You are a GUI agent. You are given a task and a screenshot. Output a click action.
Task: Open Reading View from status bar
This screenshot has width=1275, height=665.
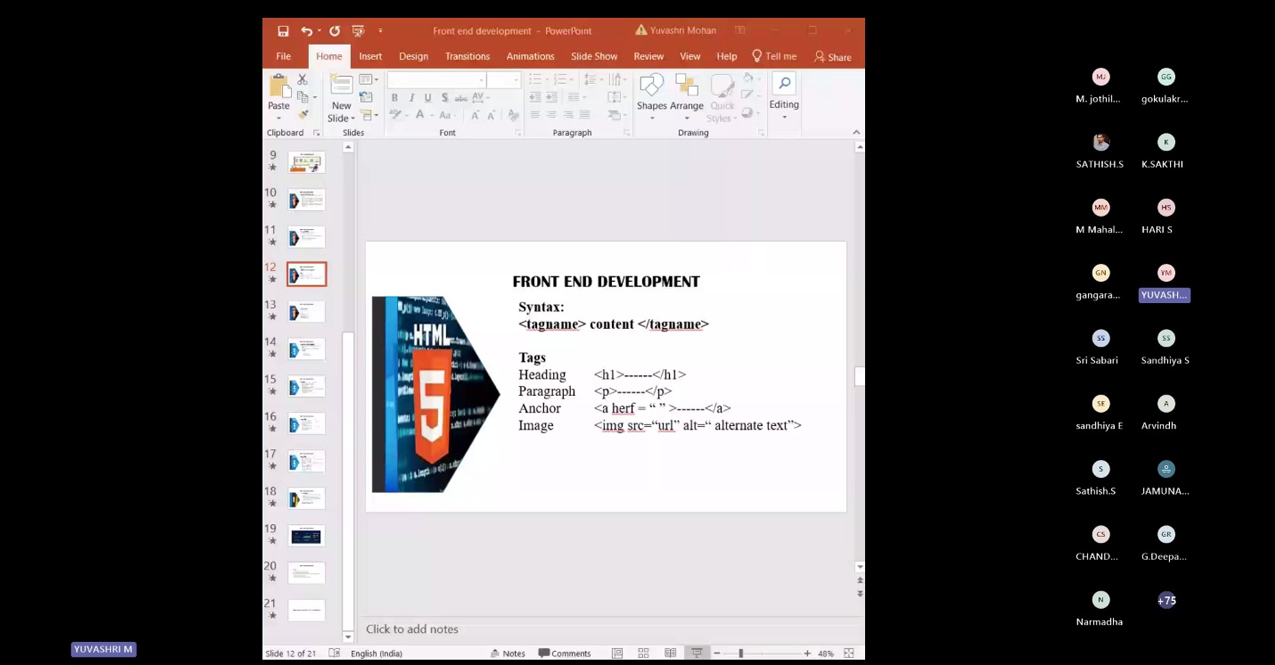point(670,653)
